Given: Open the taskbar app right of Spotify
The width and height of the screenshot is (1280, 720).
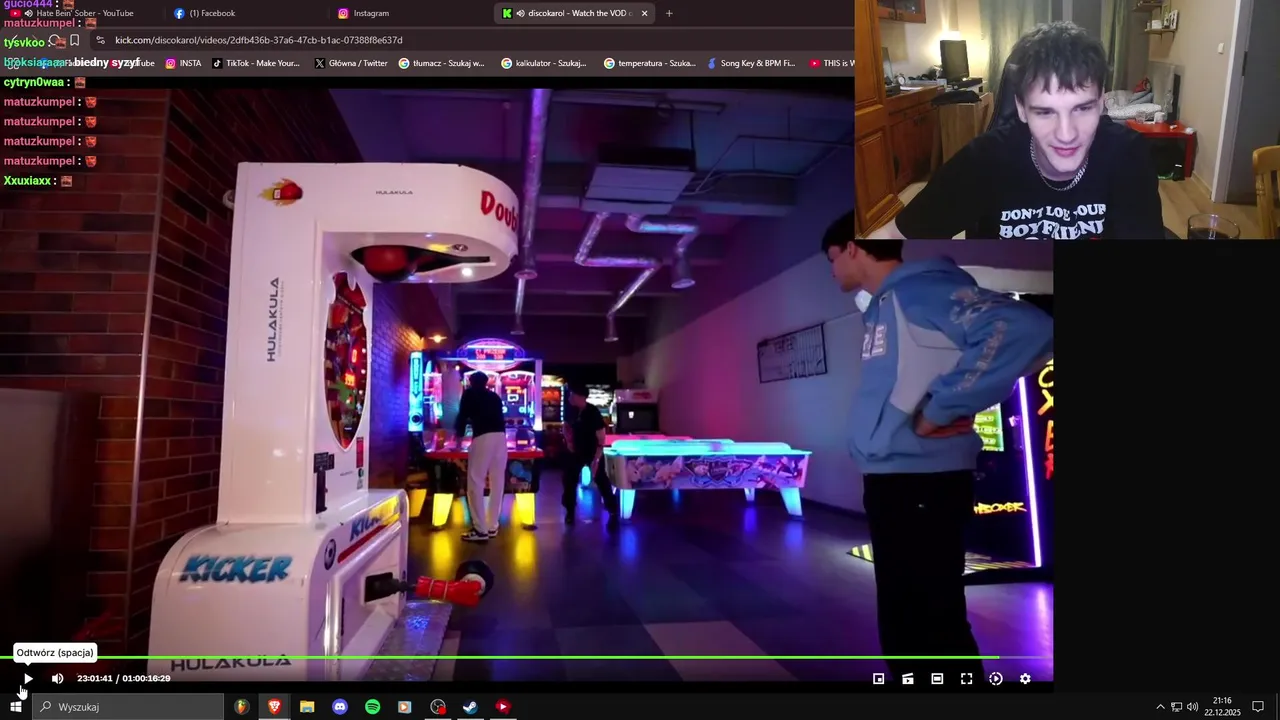Looking at the screenshot, I should pos(405,707).
